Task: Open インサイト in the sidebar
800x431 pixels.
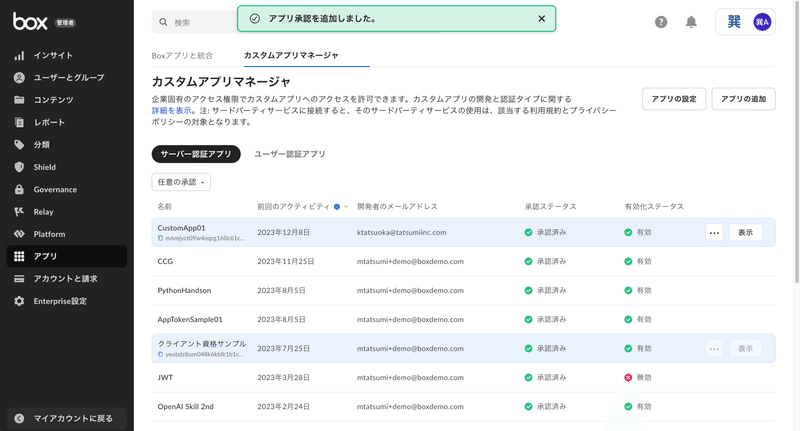Action: pyautogui.click(x=66, y=55)
